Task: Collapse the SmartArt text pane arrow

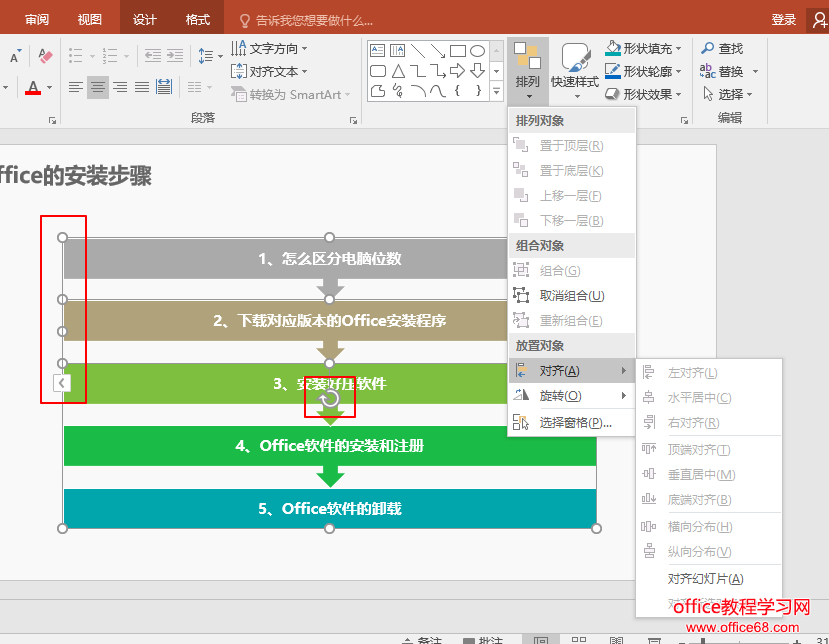Action: point(62,383)
